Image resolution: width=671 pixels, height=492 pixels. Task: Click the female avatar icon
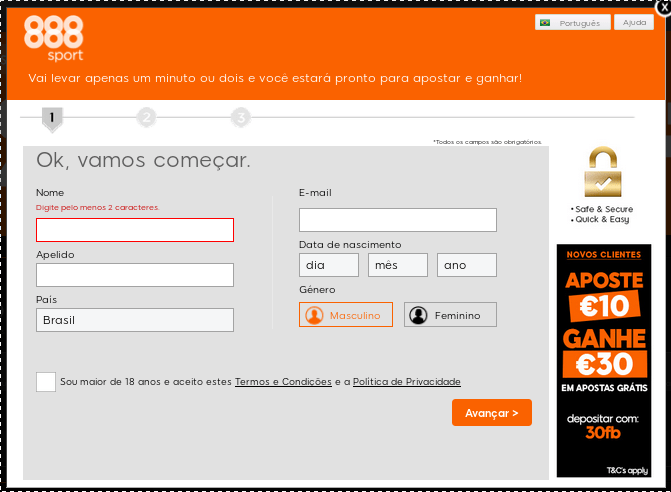[418, 315]
